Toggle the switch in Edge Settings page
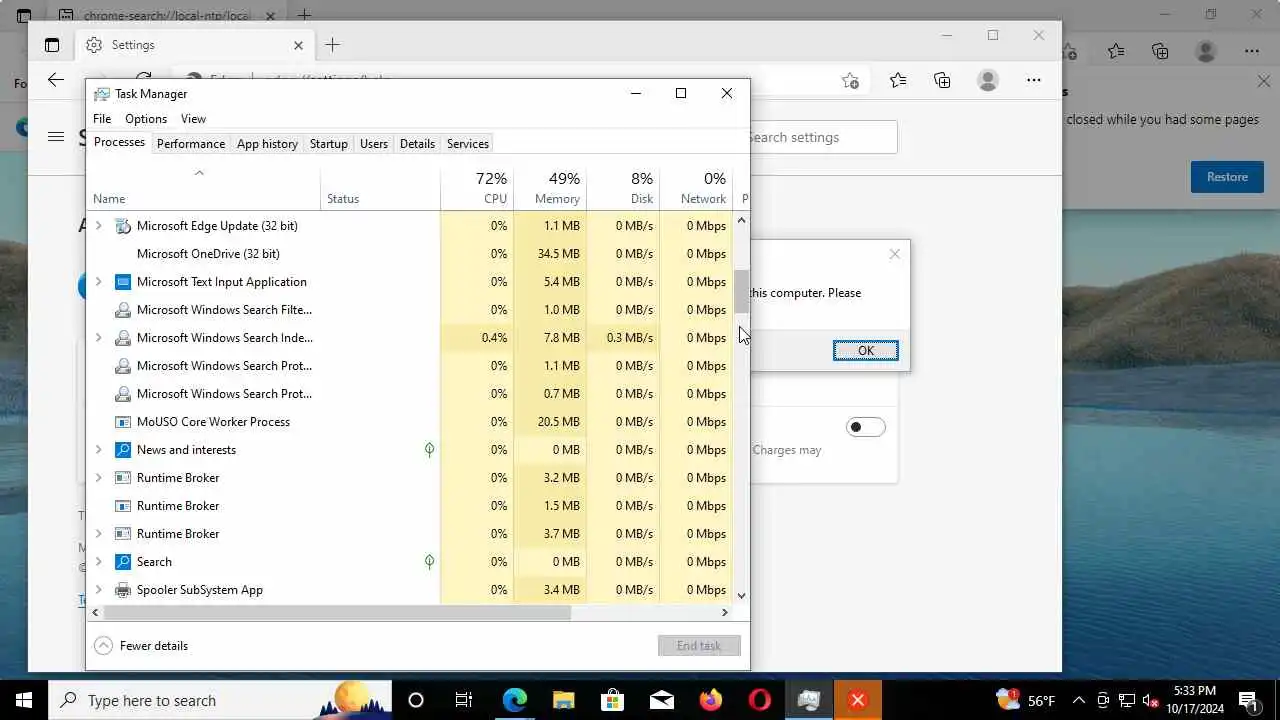 click(866, 427)
